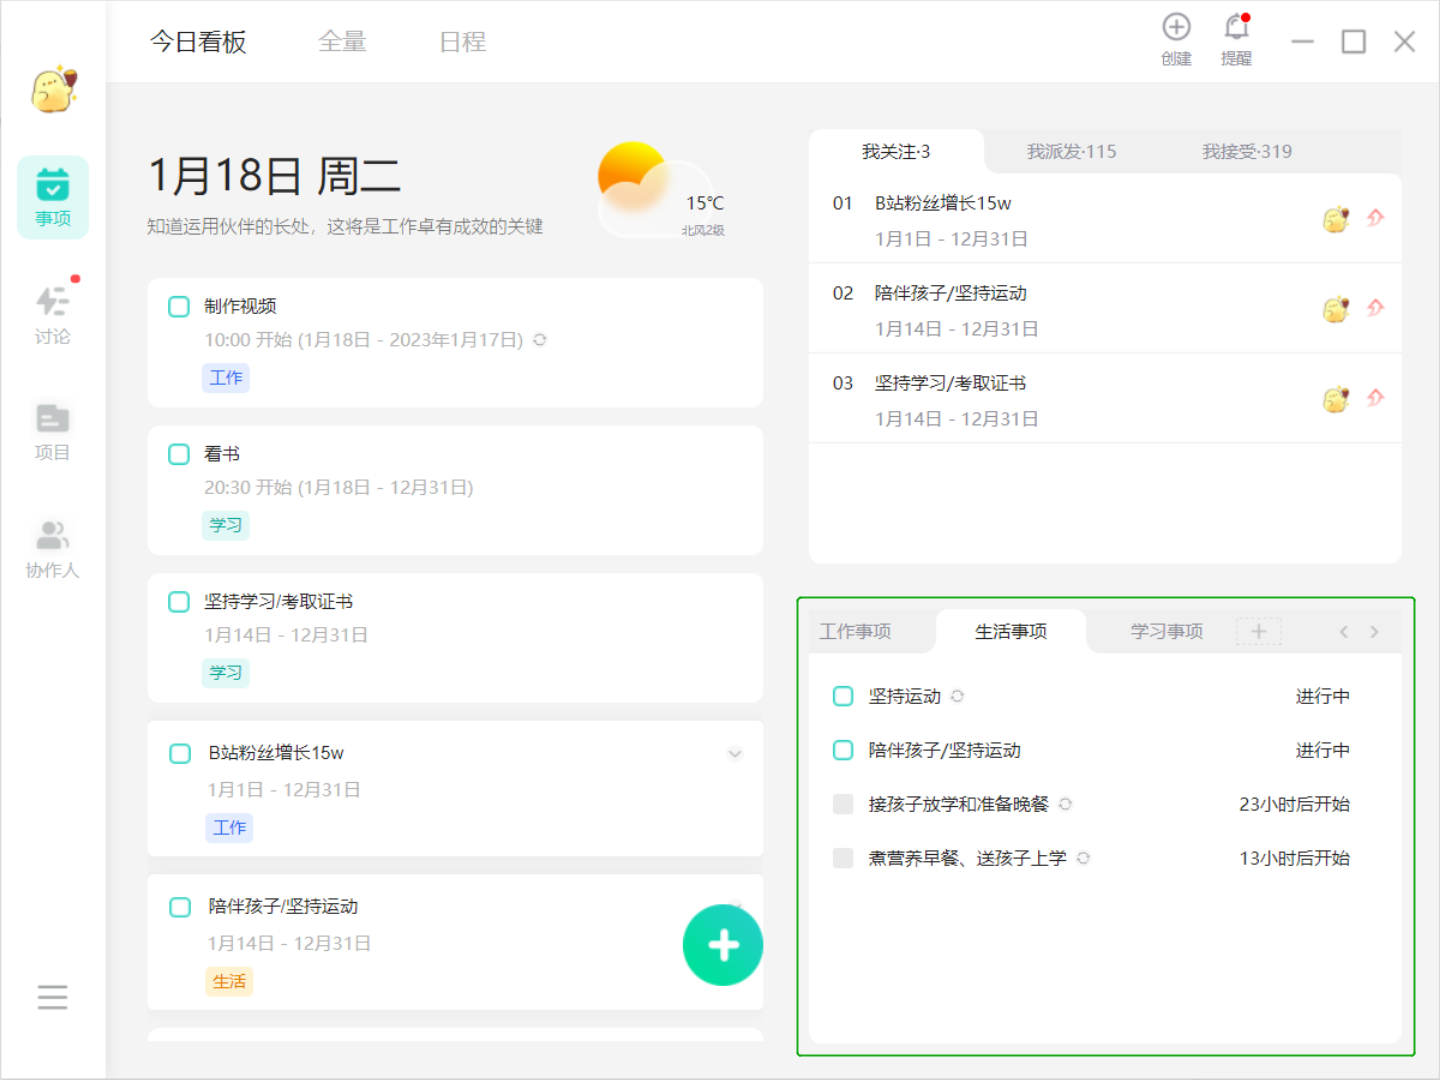1440x1080 pixels.
Task: Switch to the 全量 tab
Action: pos(342,42)
